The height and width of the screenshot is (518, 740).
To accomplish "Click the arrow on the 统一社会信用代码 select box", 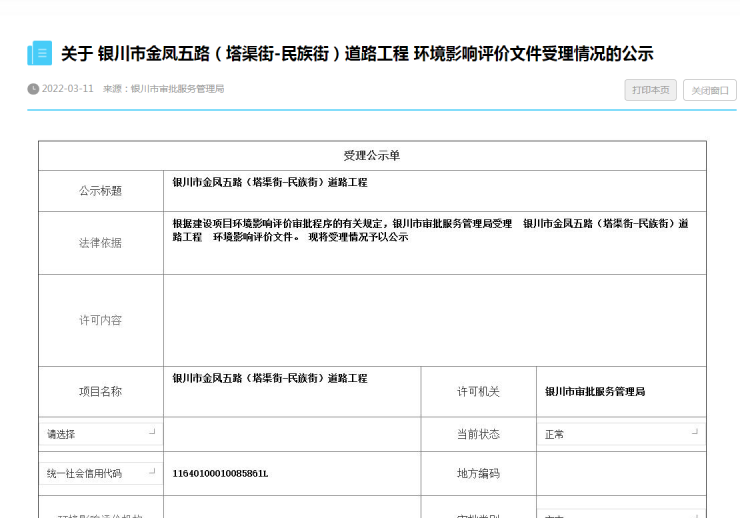I will click(152, 471).
